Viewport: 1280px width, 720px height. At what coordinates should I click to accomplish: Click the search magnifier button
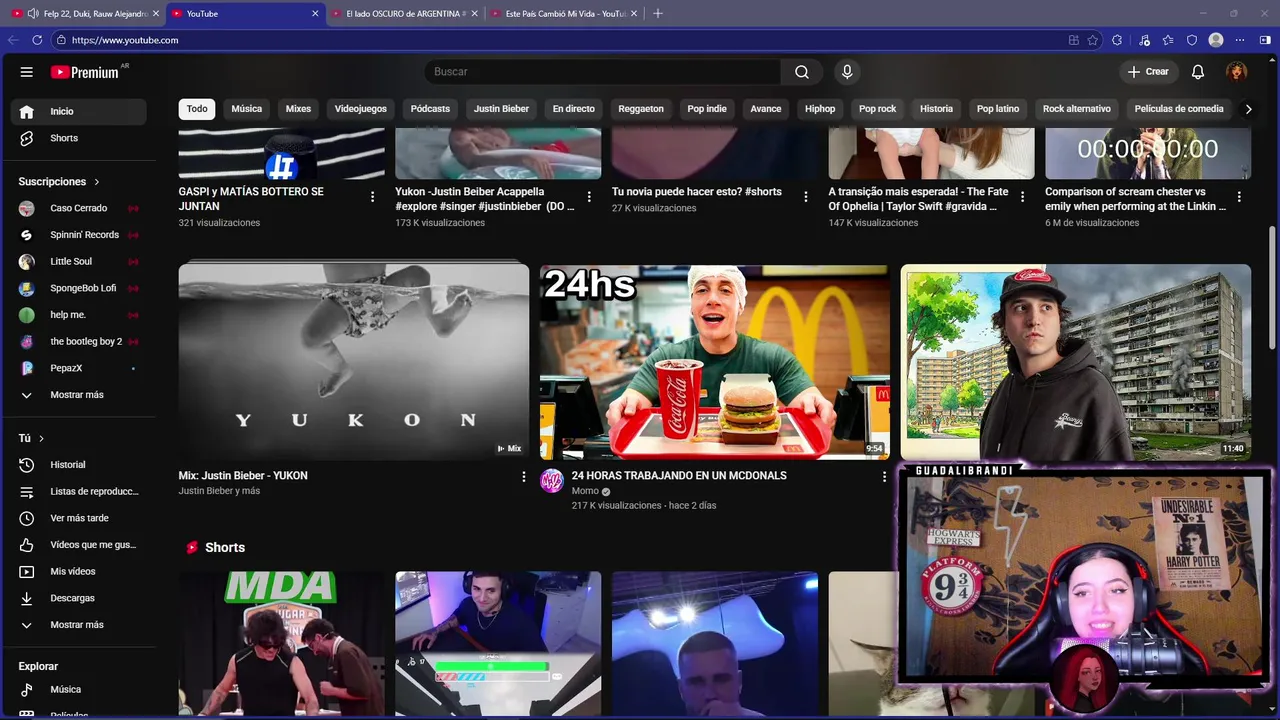pos(802,72)
